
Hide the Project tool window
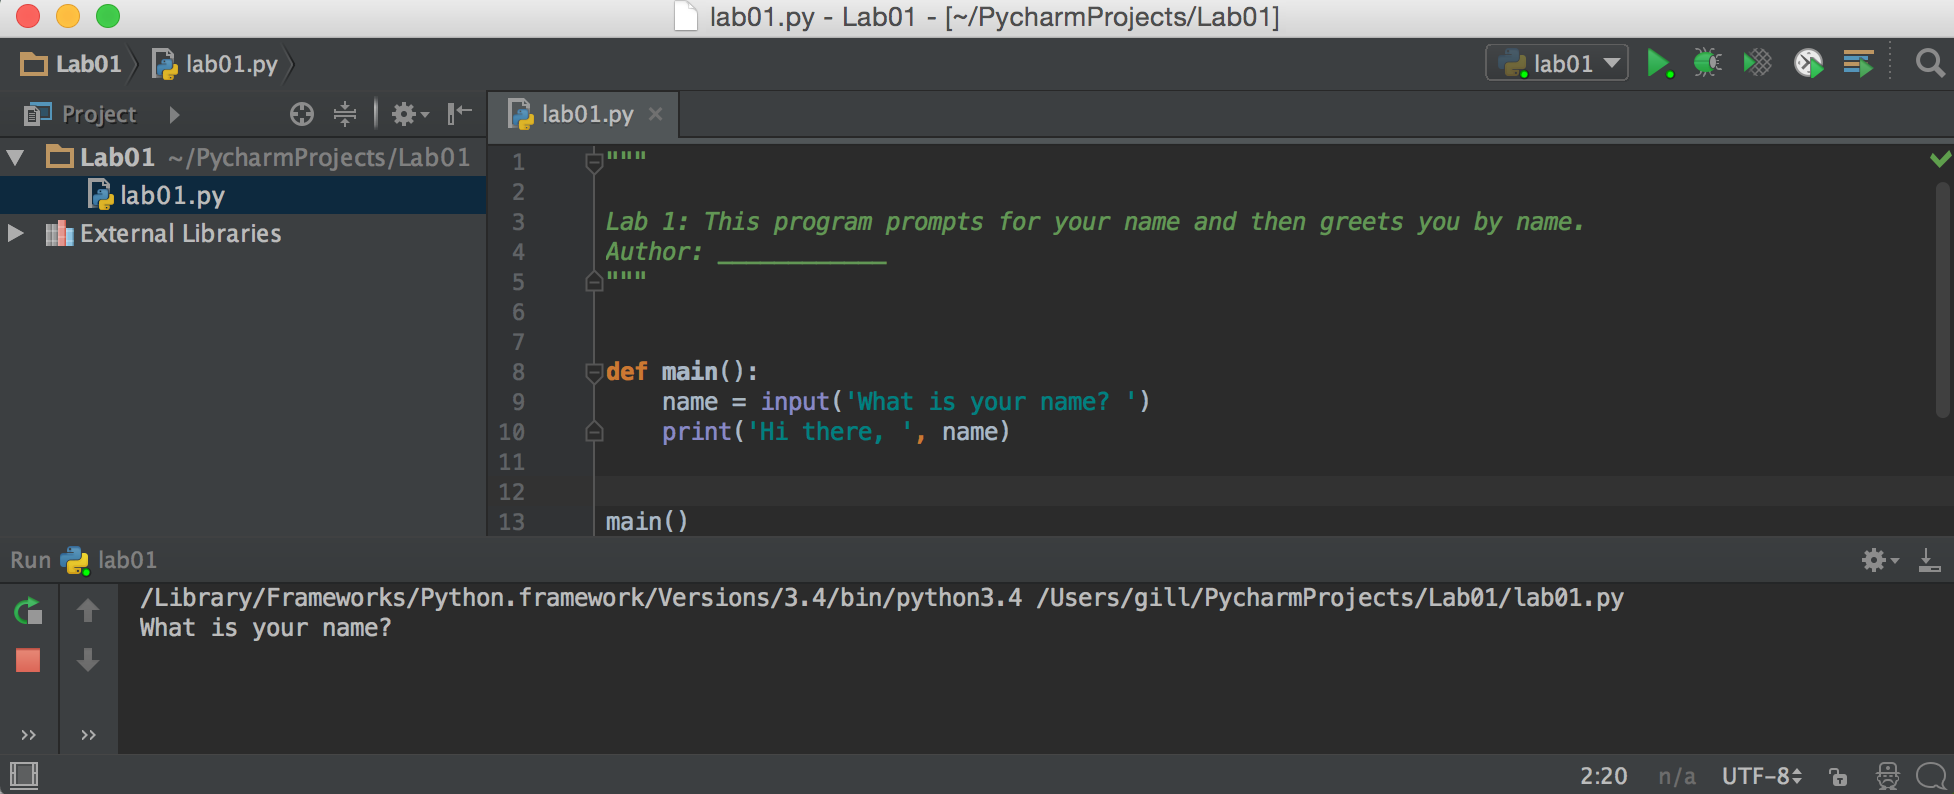click(459, 114)
